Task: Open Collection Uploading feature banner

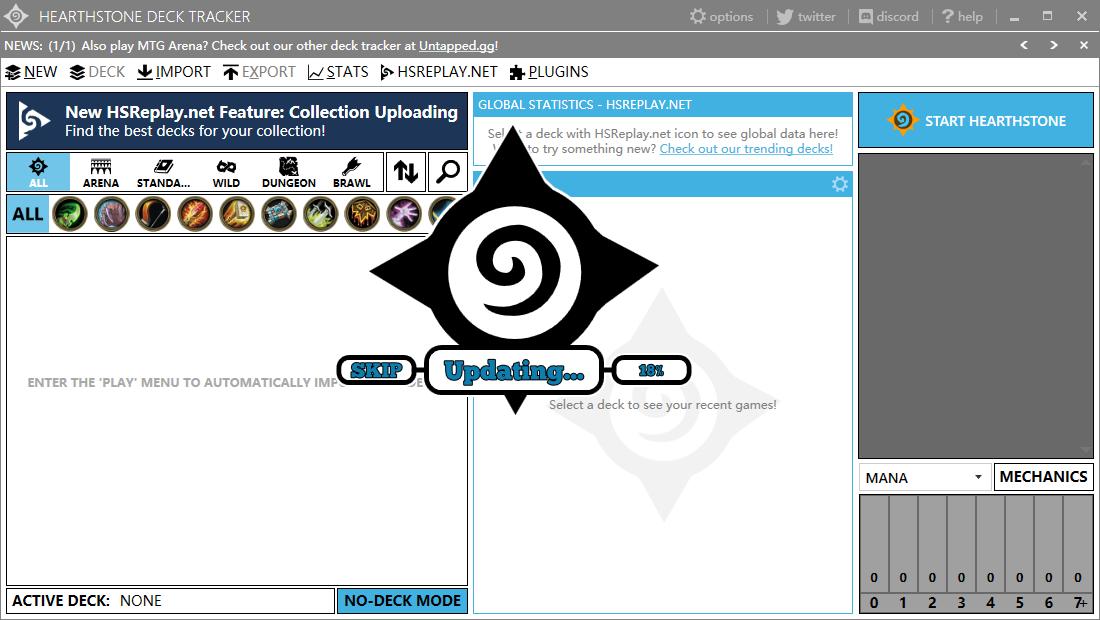Action: click(x=237, y=121)
